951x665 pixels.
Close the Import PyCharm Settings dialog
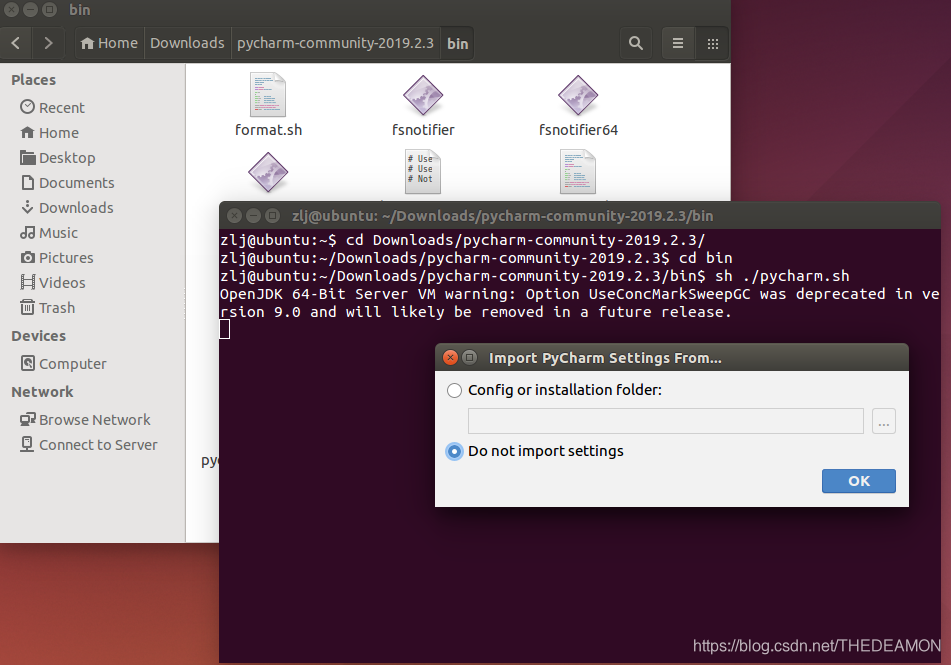(x=451, y=357)
